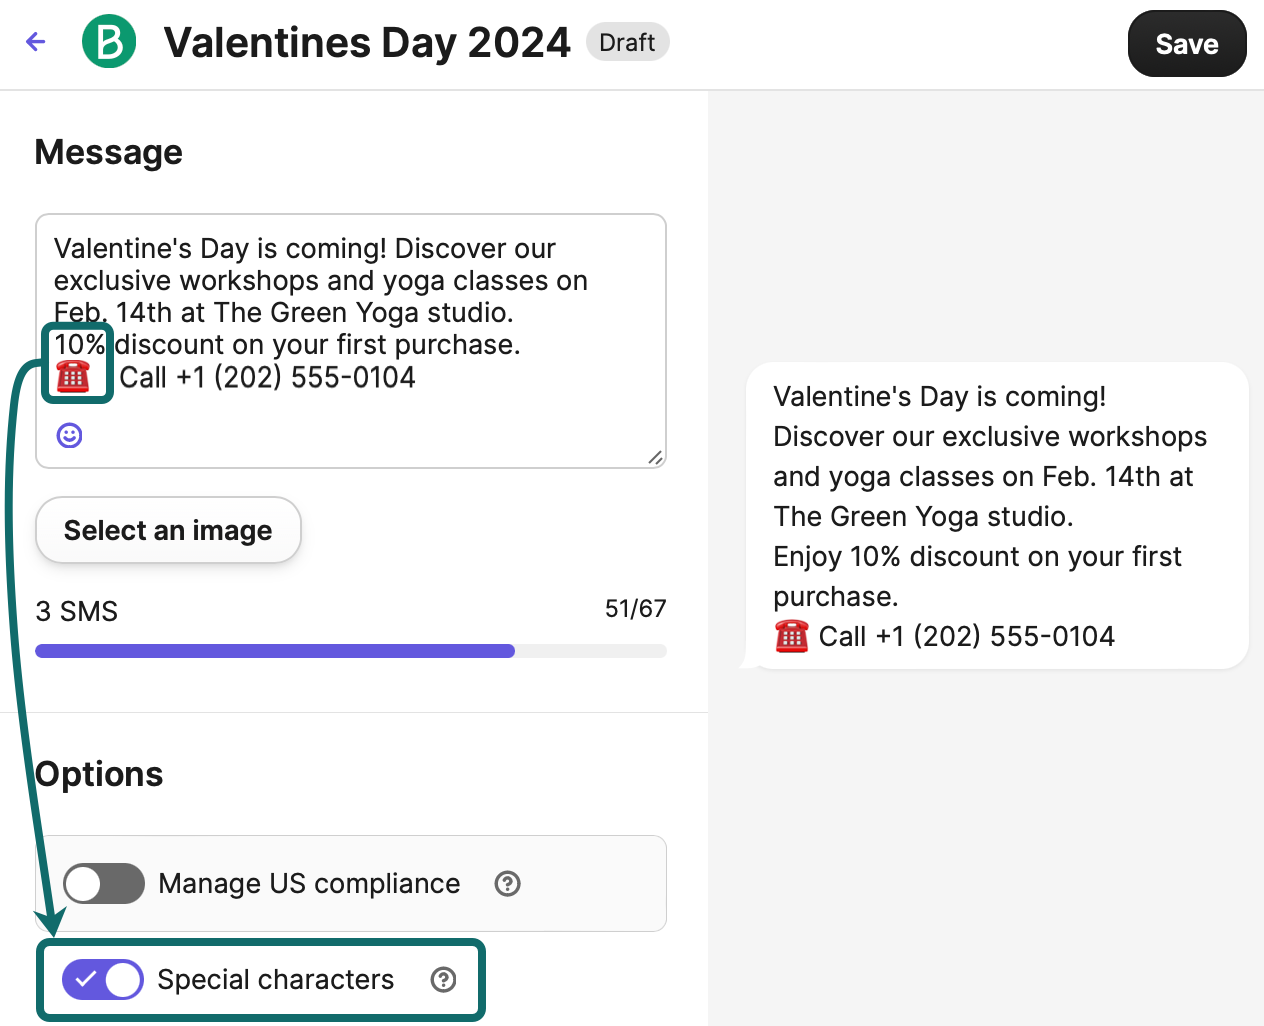Screen dimensions: 1264x1026
Task: Click the SMS character count progress bar
Action: (x=351, y=651)
